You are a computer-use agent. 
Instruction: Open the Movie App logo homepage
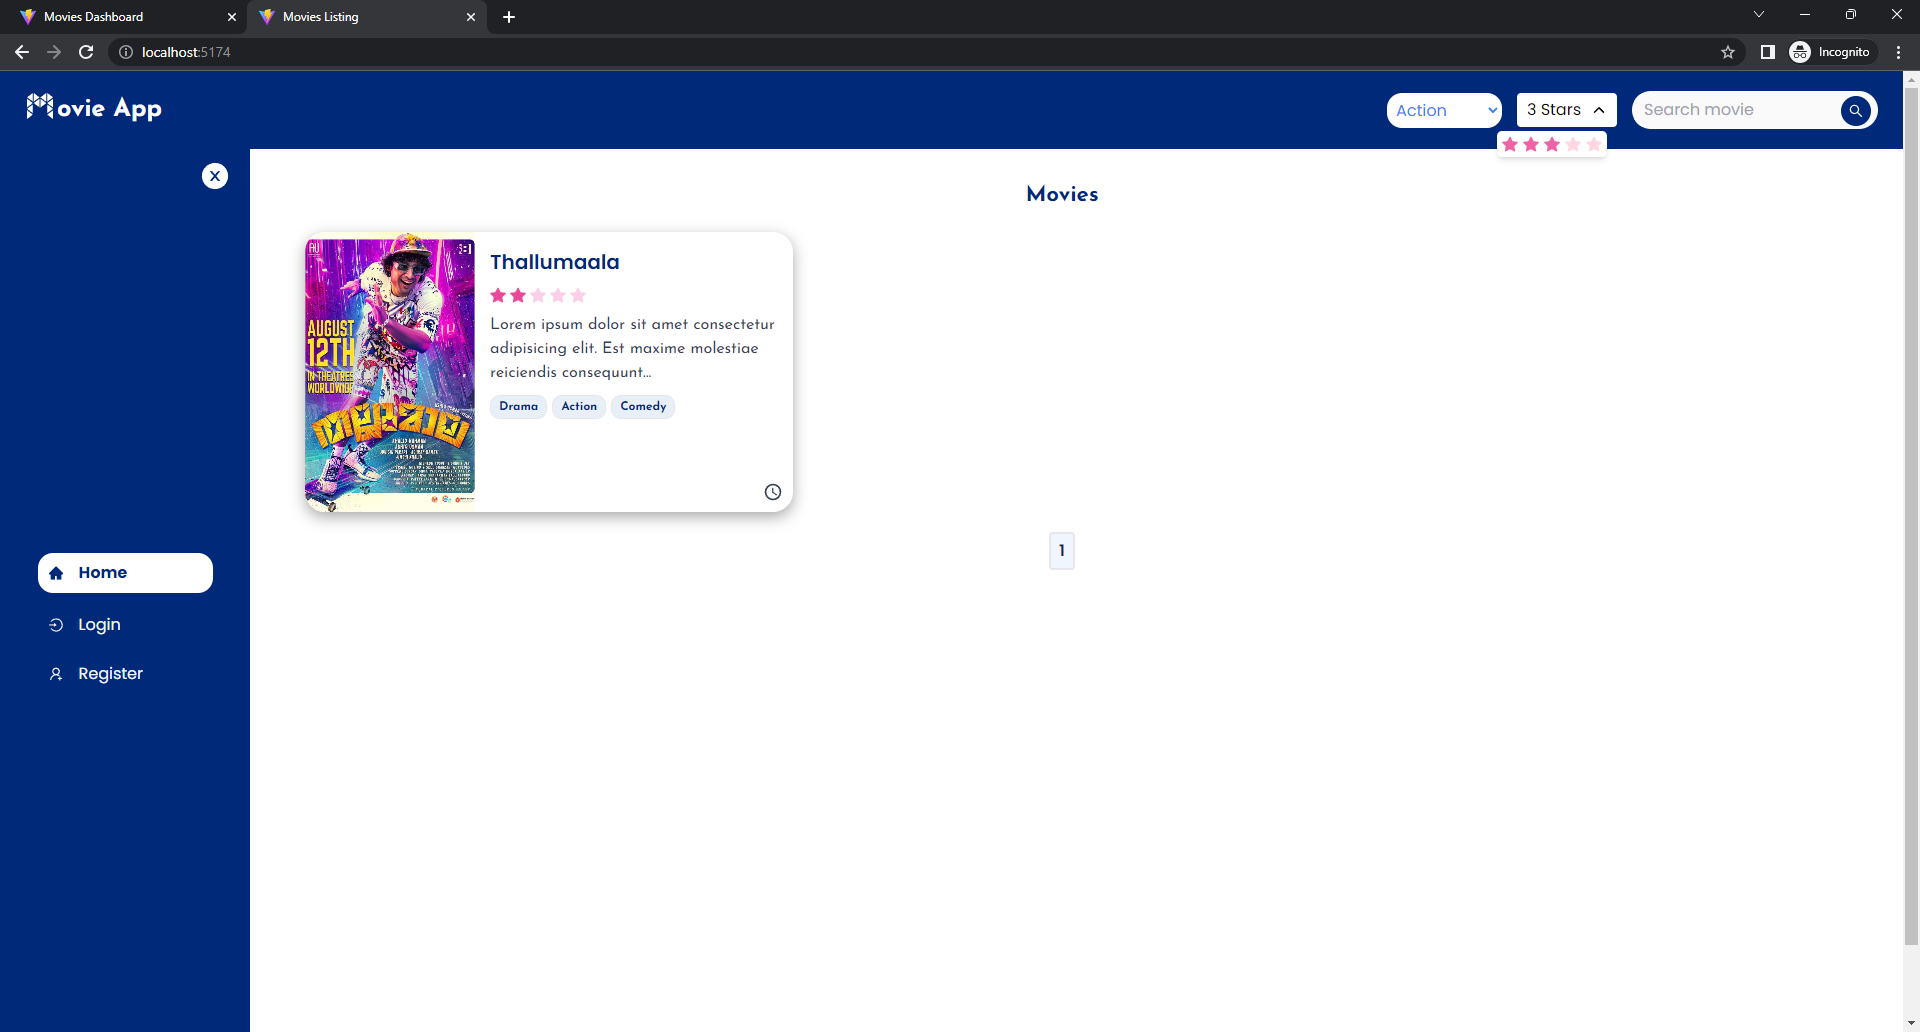pos(93,108)
